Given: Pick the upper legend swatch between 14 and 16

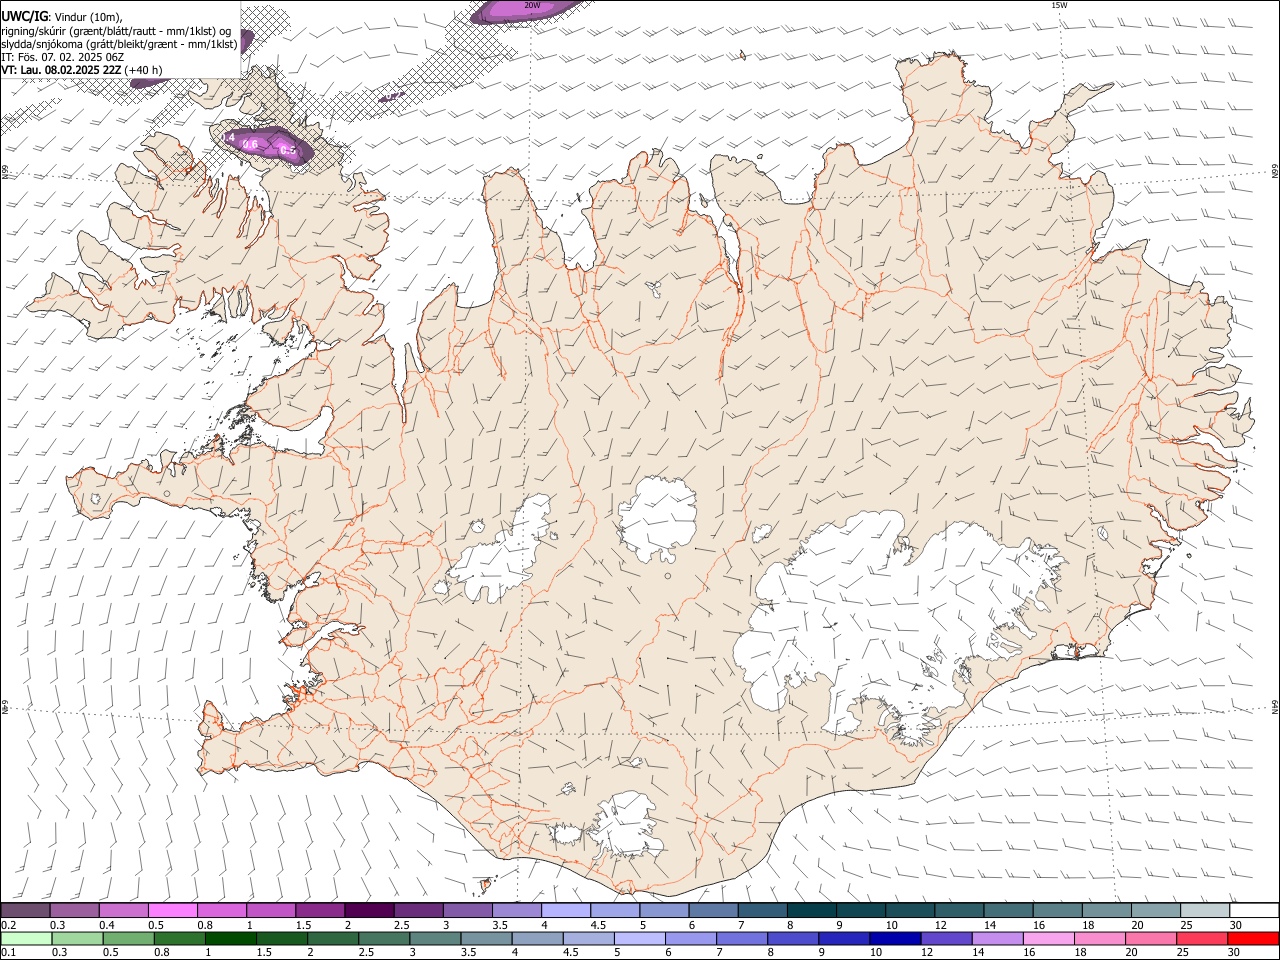Looking at the screenshot, I should (1008, 910).
